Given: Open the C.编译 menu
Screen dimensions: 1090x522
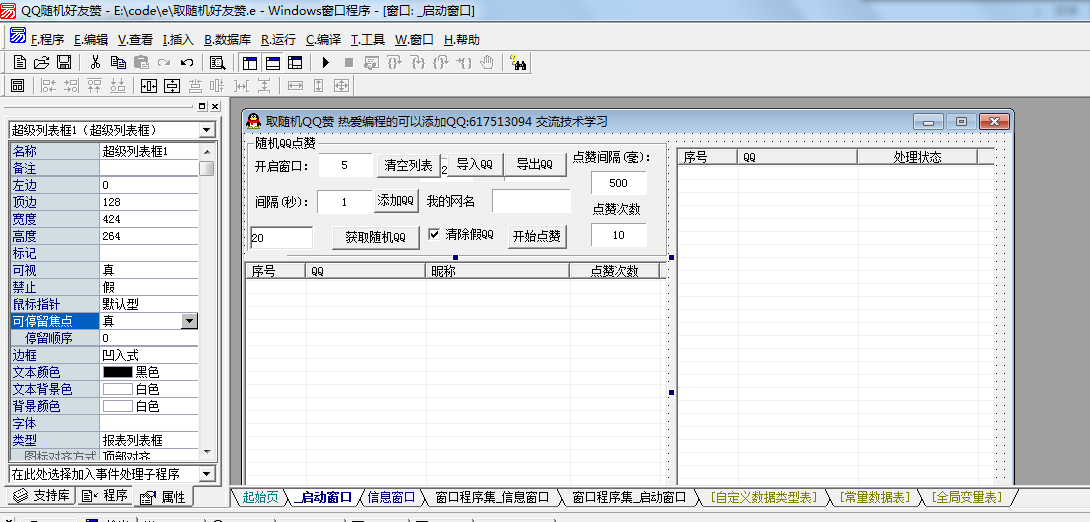Looking at the screenshot, I should click(323, 40).
